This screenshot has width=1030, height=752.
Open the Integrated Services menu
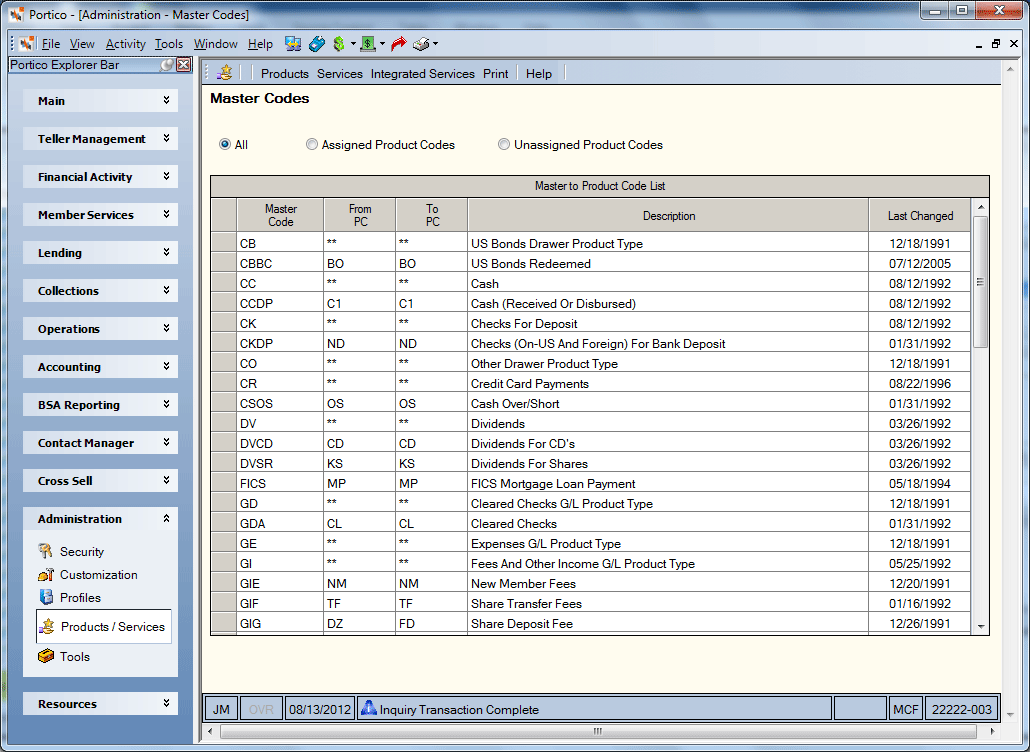(x=422, y=74)
